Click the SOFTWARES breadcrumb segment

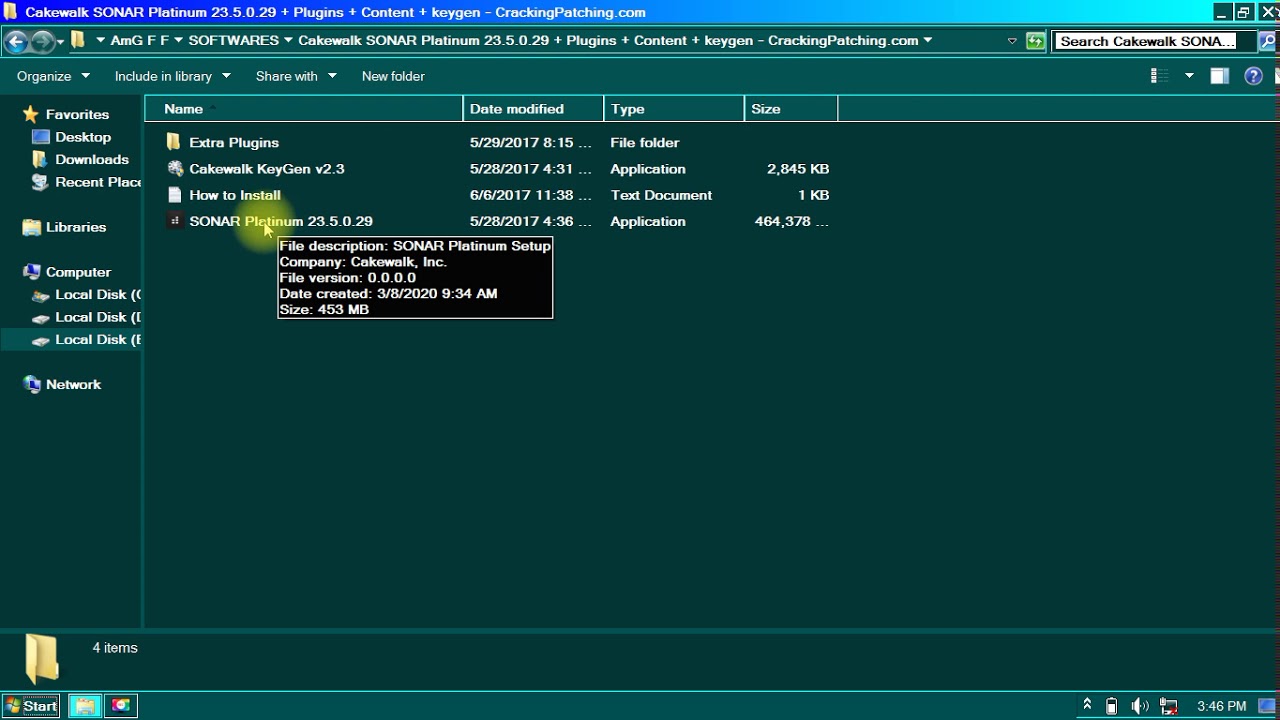[233, 41]
